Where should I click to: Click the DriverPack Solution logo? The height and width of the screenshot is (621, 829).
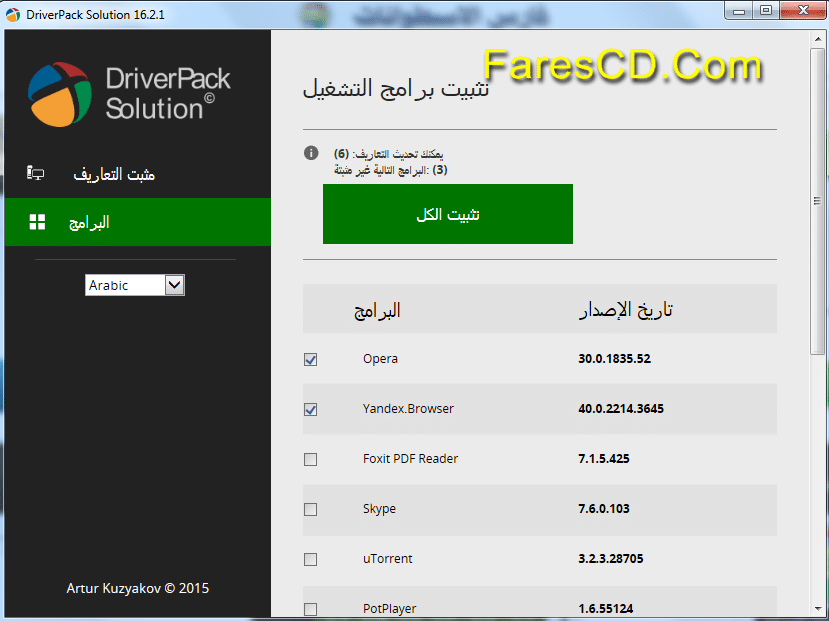(129, 94)
